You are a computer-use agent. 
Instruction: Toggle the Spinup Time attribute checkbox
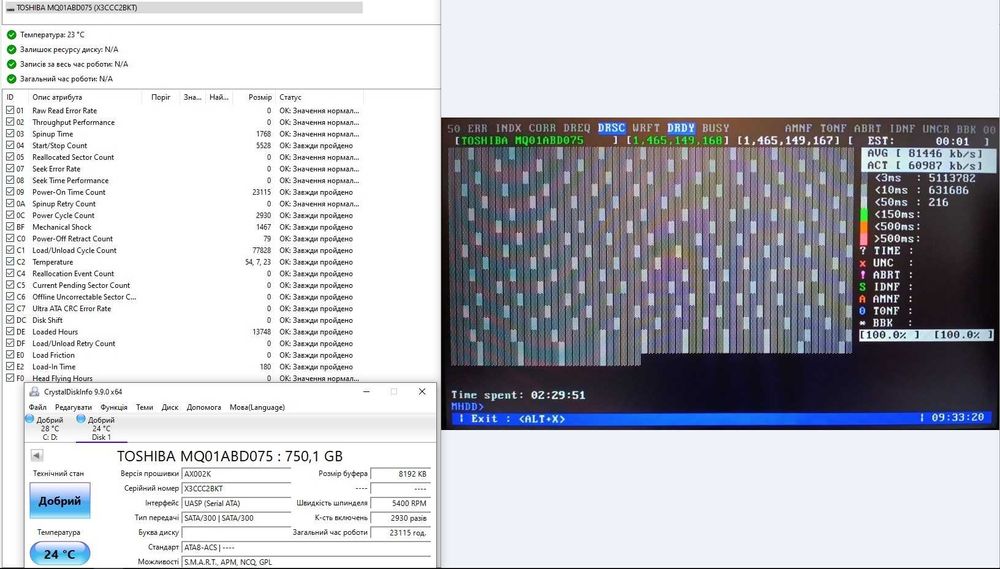pos(10,134)
